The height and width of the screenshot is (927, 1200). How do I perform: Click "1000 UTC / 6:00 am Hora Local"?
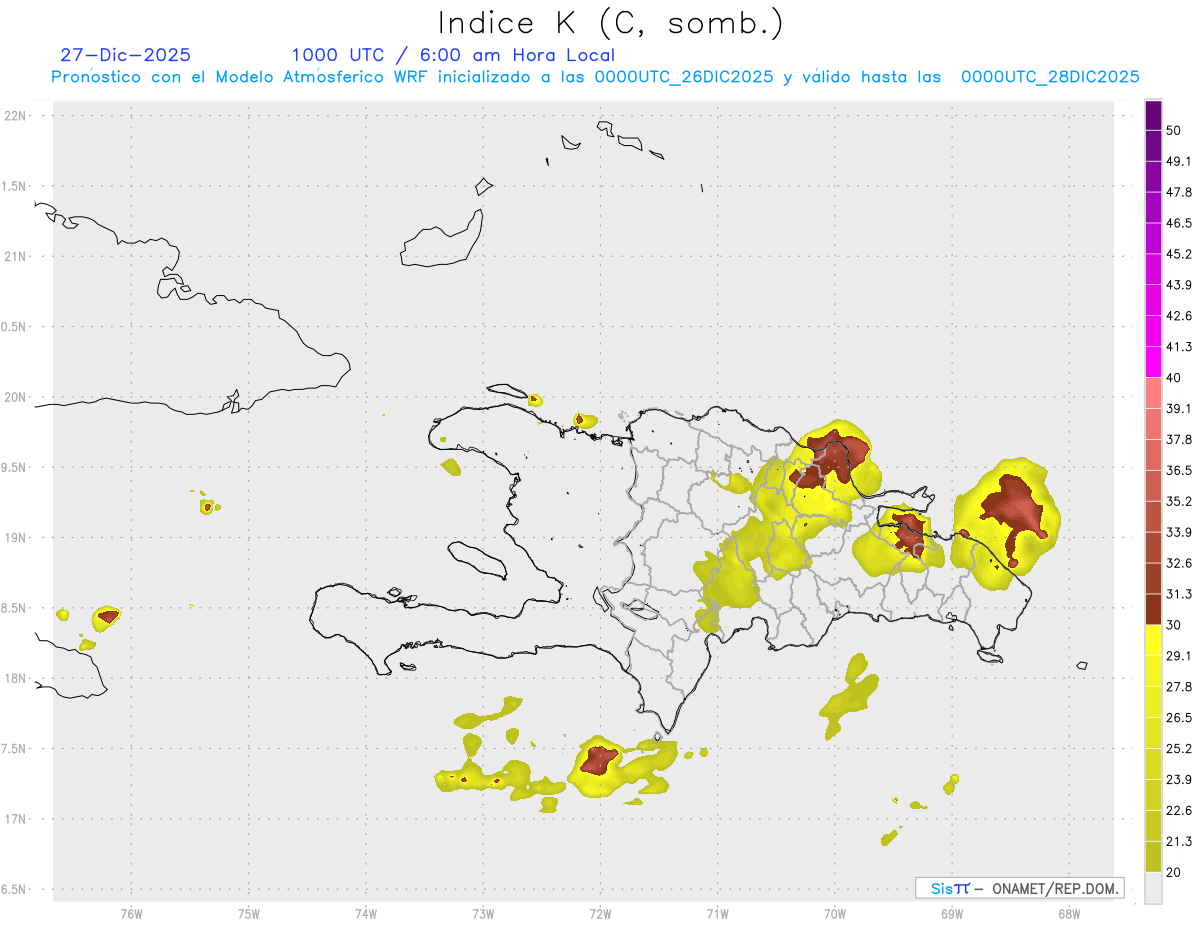(x=453, y=56)
